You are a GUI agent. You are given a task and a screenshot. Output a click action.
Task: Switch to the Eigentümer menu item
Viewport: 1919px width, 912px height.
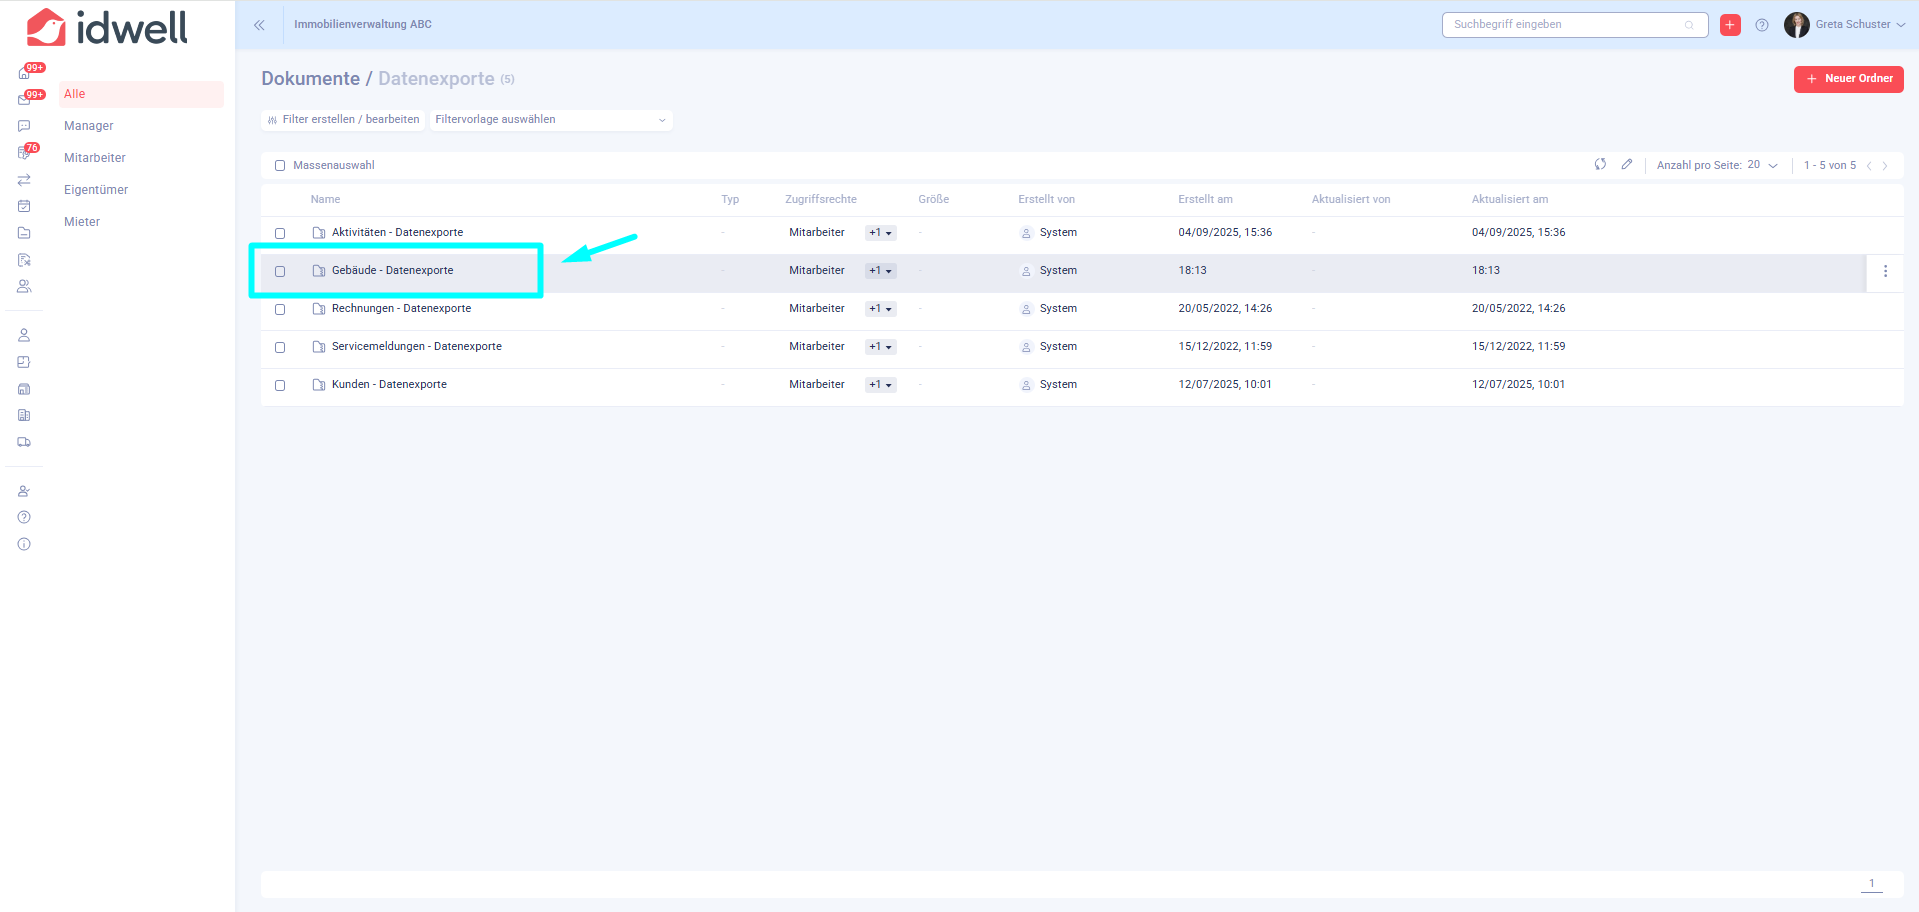(96, 190)
